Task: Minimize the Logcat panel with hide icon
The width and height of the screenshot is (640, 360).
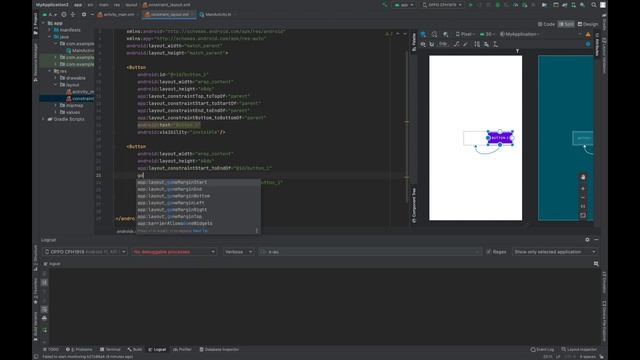Action: 596,240
